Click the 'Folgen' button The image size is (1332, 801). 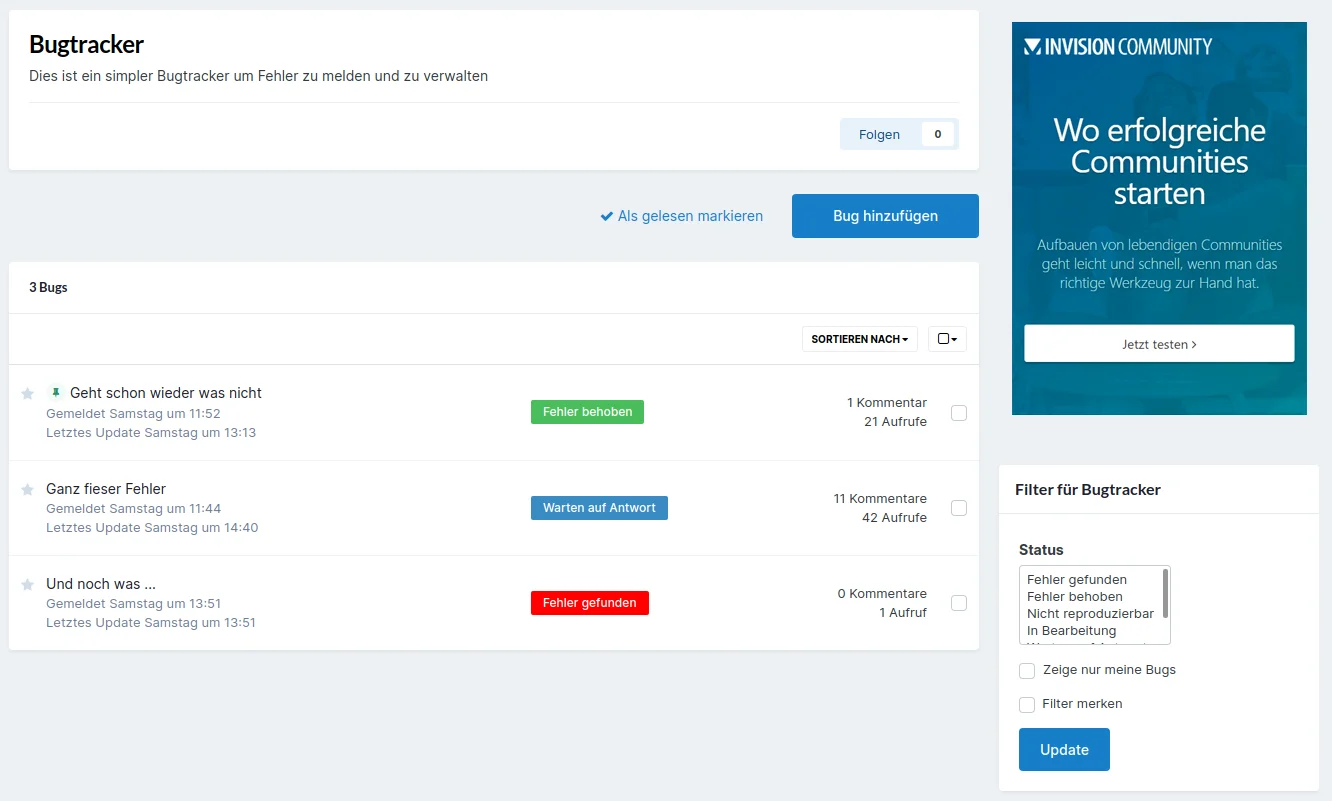879,135
